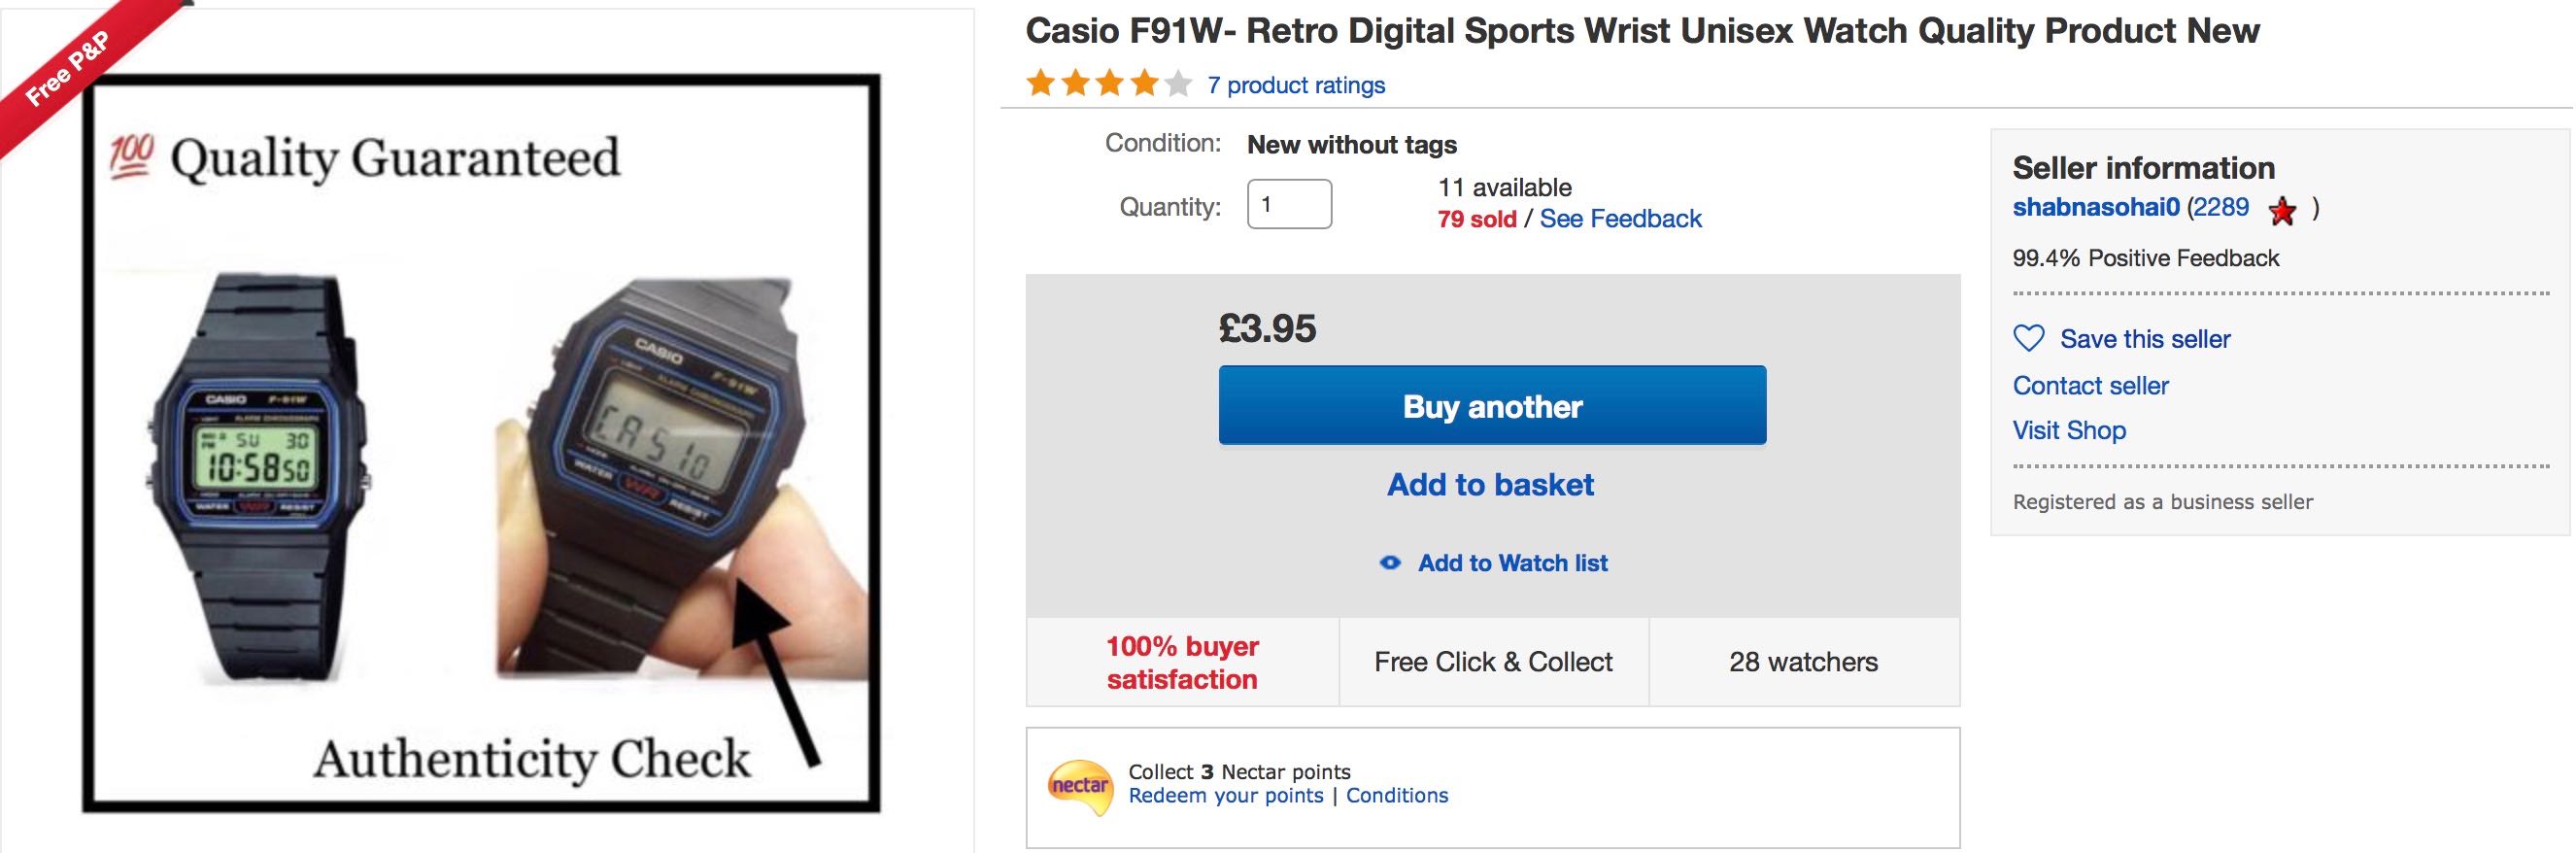This screenshot has width=2576, height=853.
Task: View the 7 product ratings
Action: pyautogui.click(x=1295, y=86)
